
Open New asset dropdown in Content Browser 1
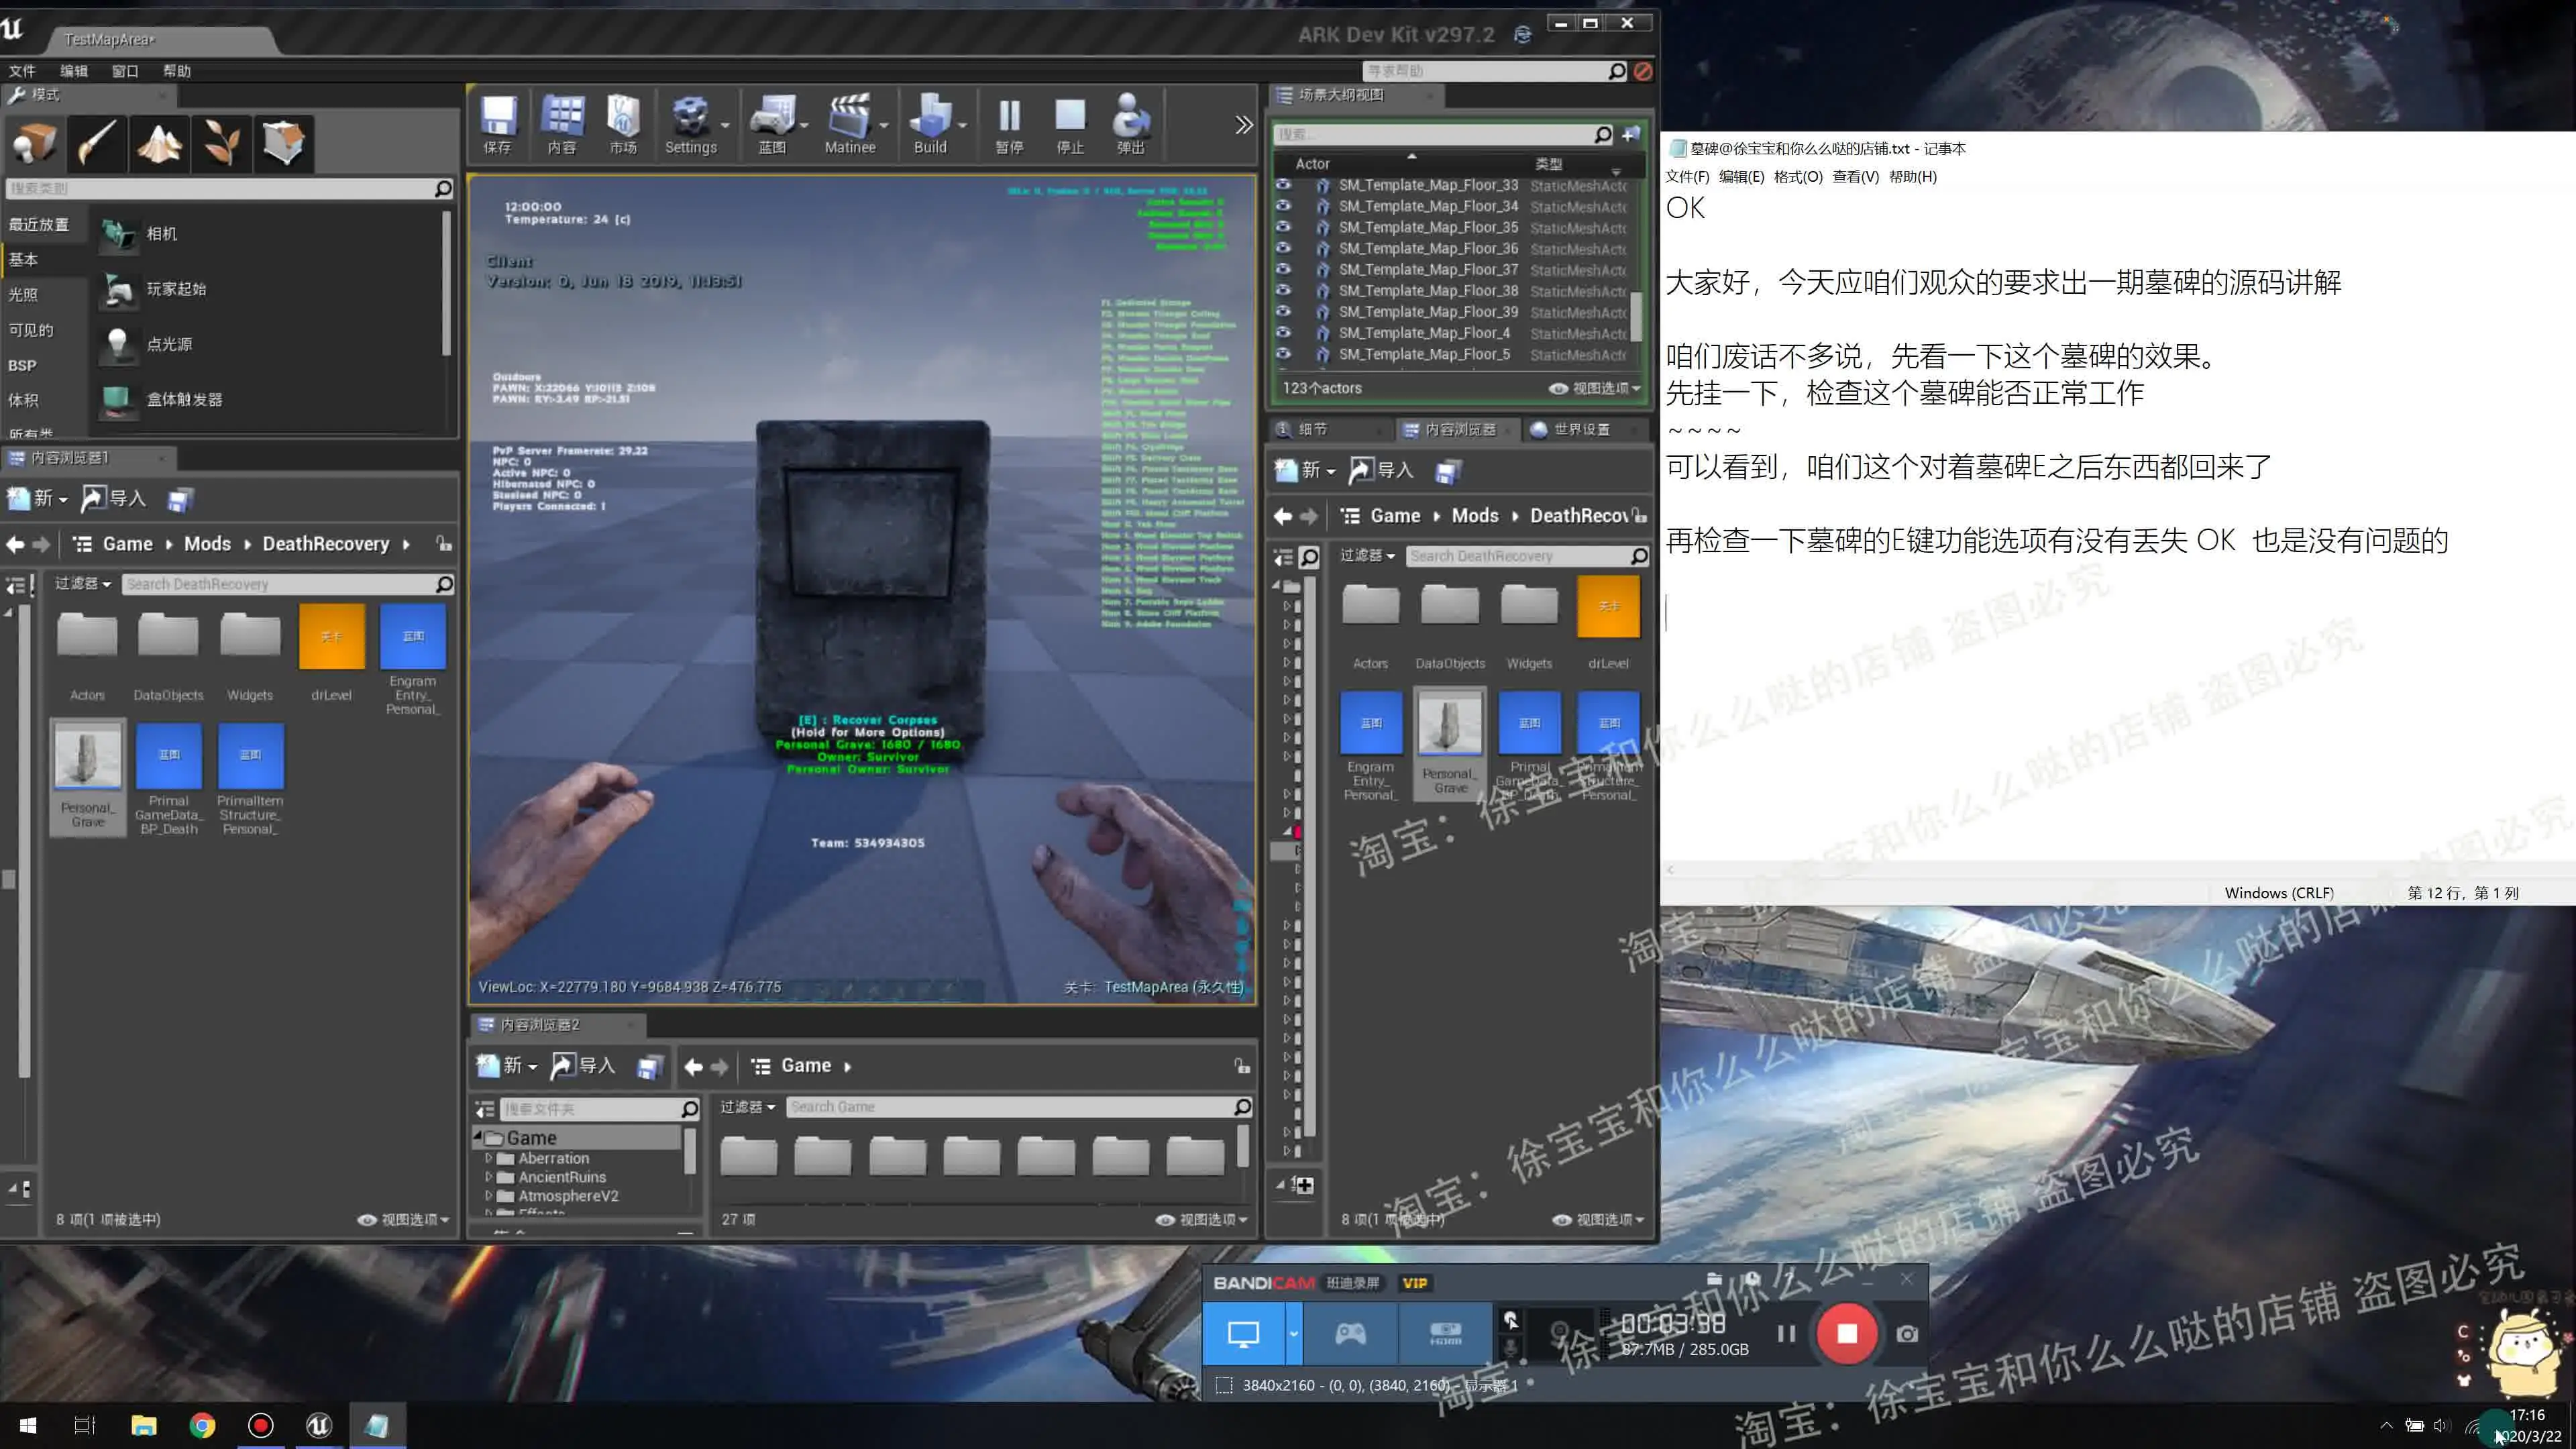tap(37, 498)
